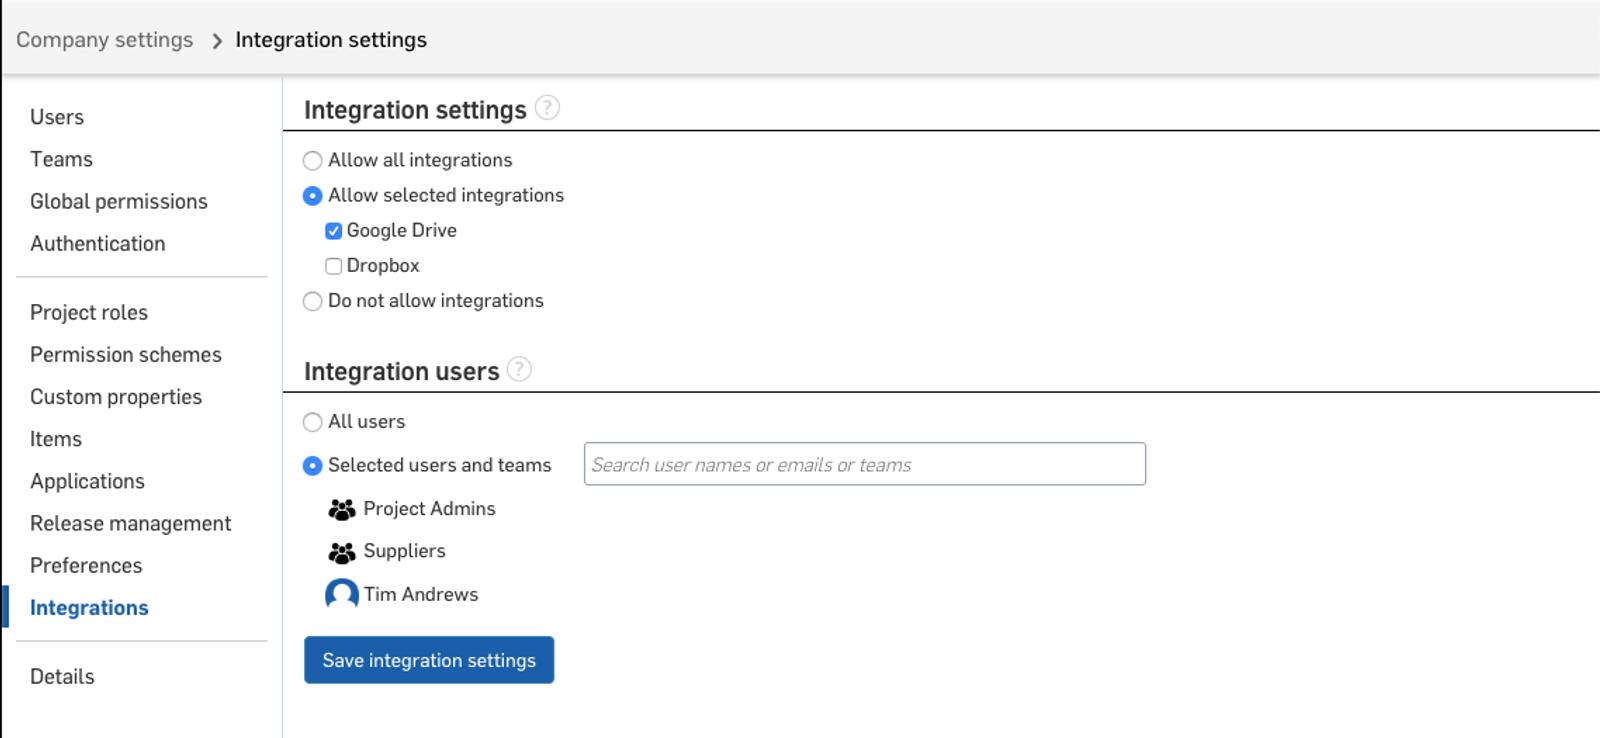Image resolution: width=1600 pixels, height=738 pixels.
Task: Uncheck the Google Drive checkbox
Action: (x=334, y=231)
